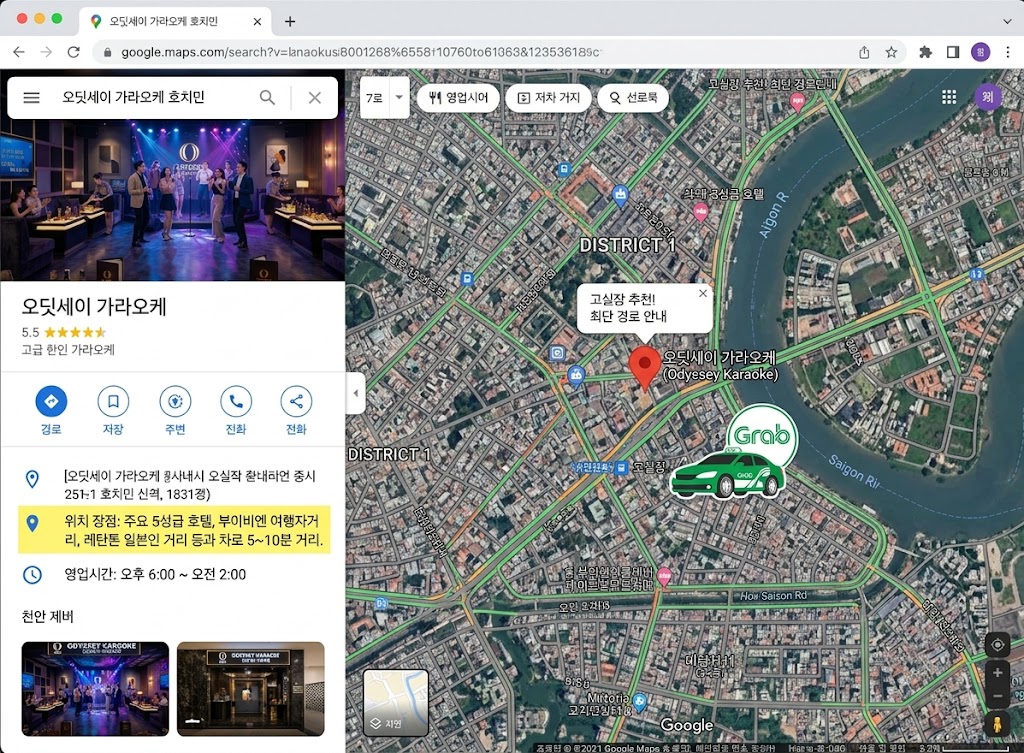Screen dimensions: 1024x753
Task: Click the yellow Street View pegman
Action: [997, 726]
